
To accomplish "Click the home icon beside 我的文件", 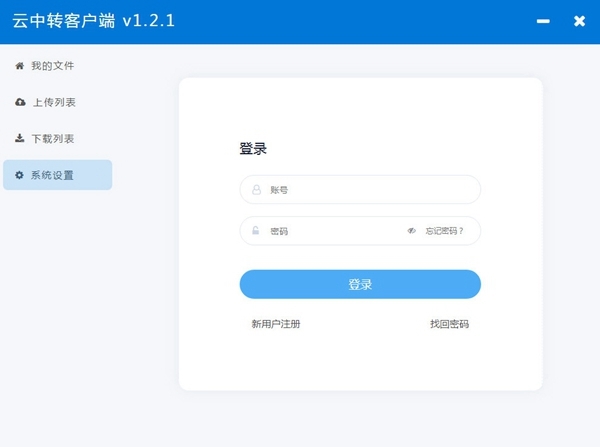I will 20,66.
